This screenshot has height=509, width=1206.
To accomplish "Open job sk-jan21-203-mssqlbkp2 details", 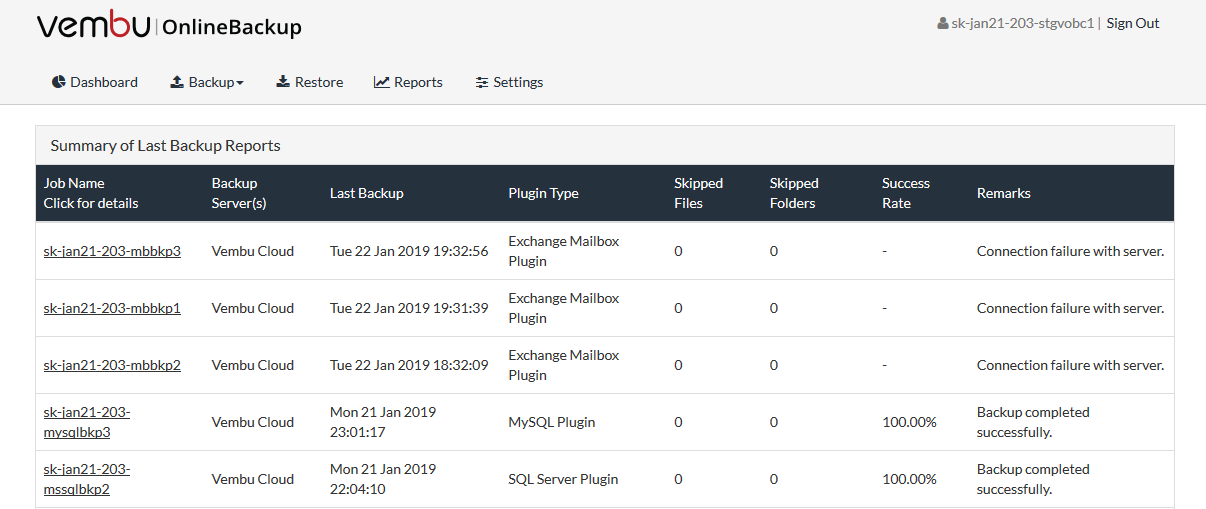I will pyautogui.click(x=87, y=479).
